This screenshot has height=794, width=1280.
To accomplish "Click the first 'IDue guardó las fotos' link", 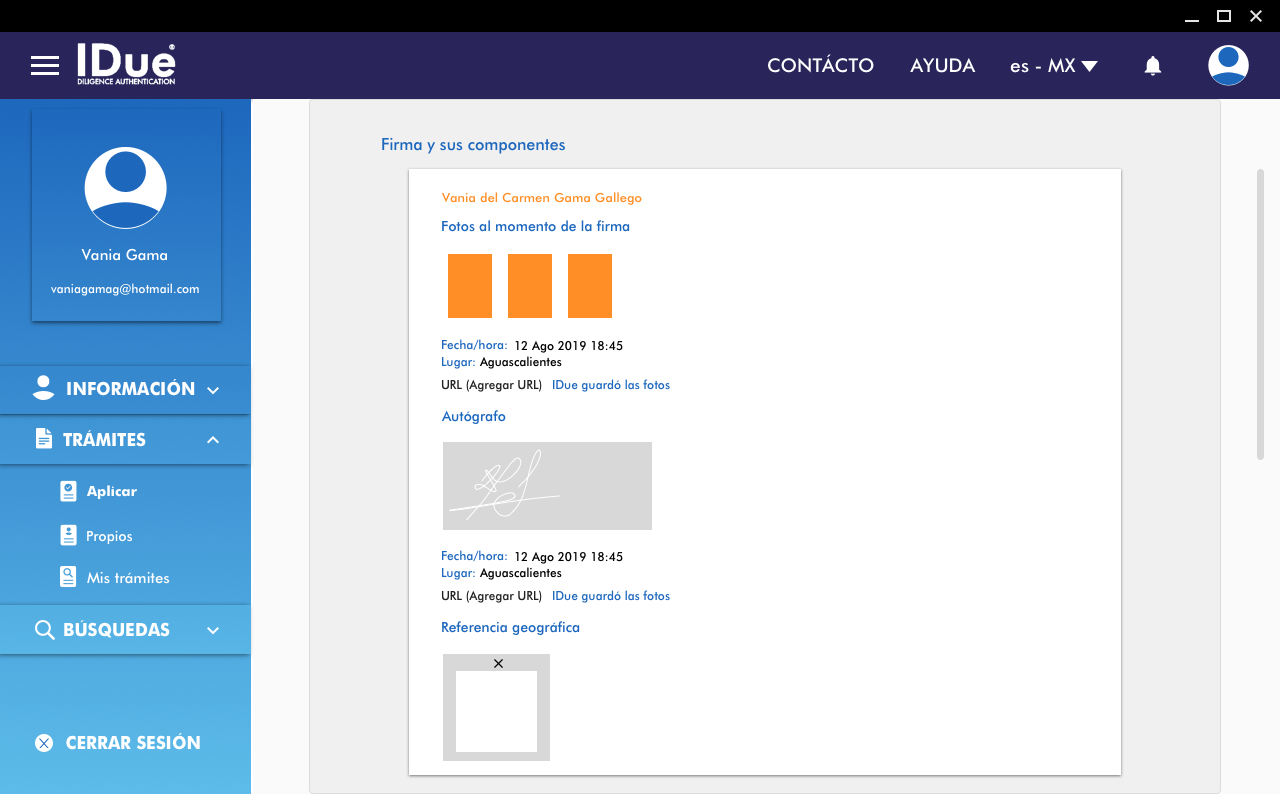I will [611, 385].
